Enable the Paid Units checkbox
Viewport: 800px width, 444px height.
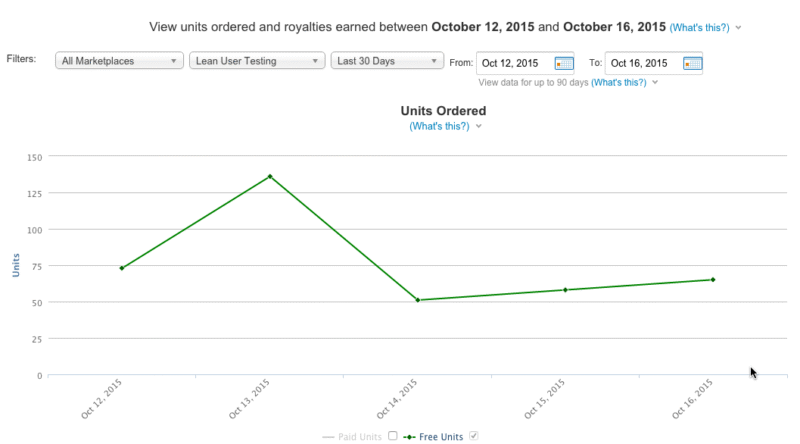393,436
